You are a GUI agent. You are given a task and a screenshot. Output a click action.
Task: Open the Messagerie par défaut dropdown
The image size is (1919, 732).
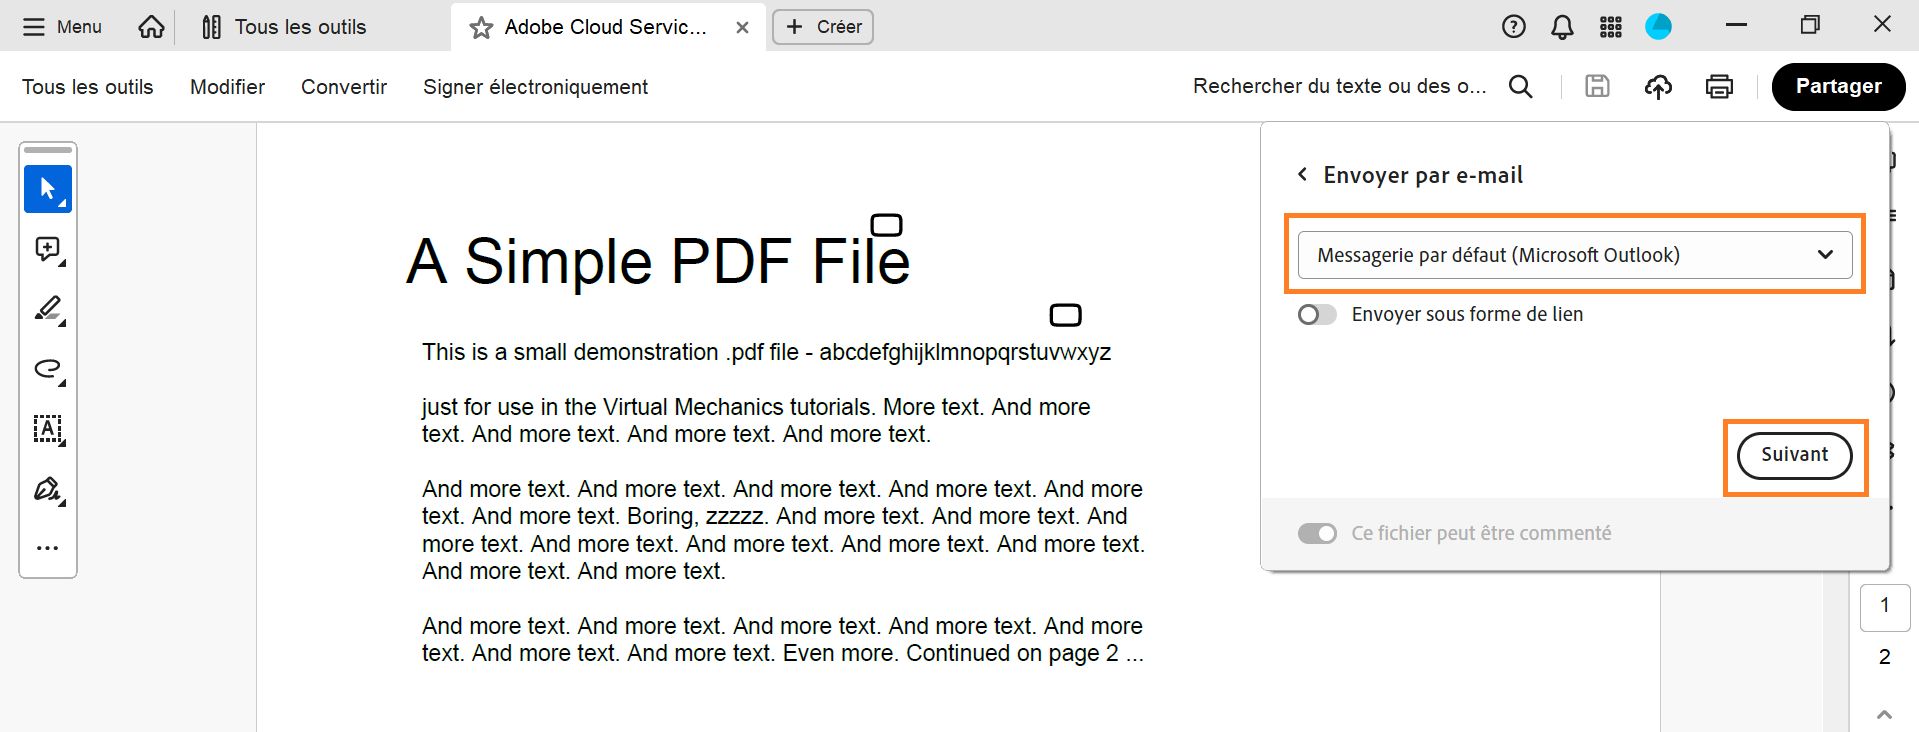click(1574, 255)
